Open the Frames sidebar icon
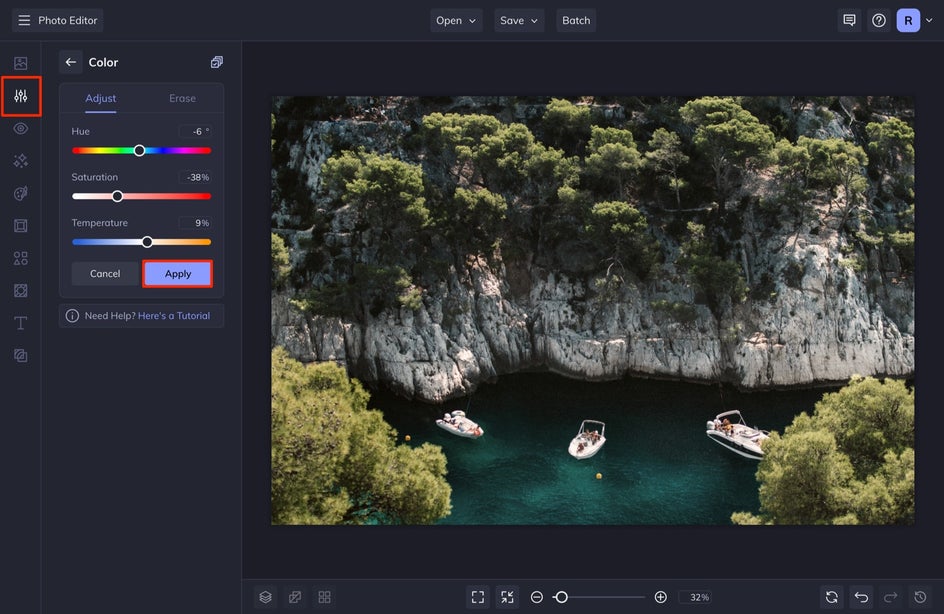The width and height of the screenshot is (944, 614). pyautogui.click(x=20, y=226)
